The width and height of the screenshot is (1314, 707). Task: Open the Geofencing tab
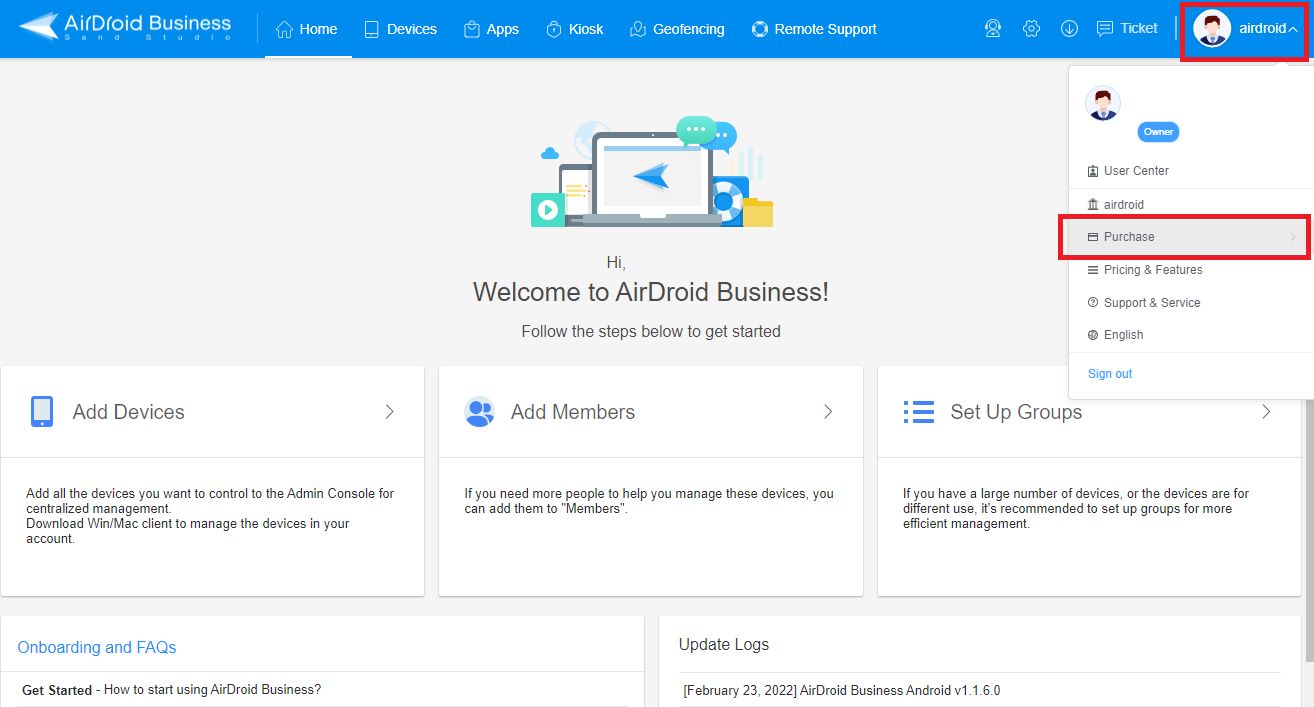[677, 29]
